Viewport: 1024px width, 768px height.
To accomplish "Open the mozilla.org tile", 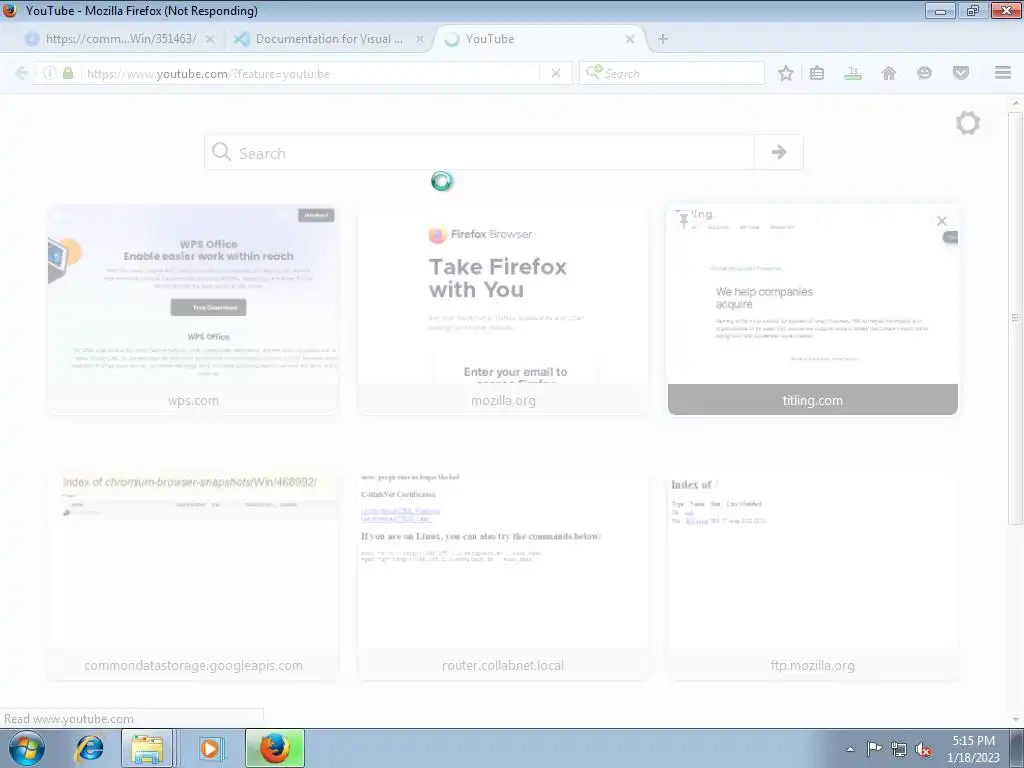I will 503,310.
